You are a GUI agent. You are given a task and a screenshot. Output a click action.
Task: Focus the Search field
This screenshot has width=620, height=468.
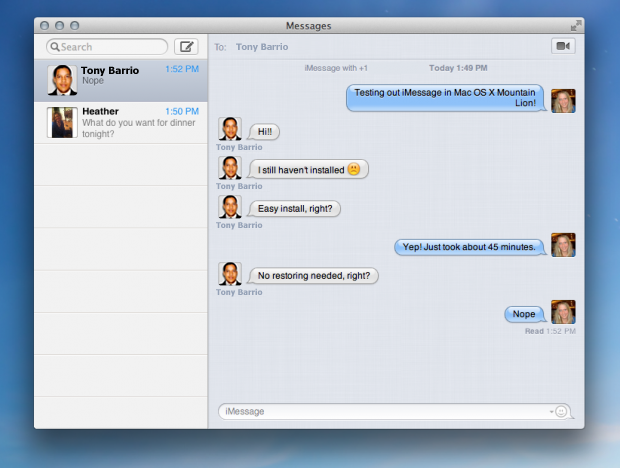pos(107,47)
